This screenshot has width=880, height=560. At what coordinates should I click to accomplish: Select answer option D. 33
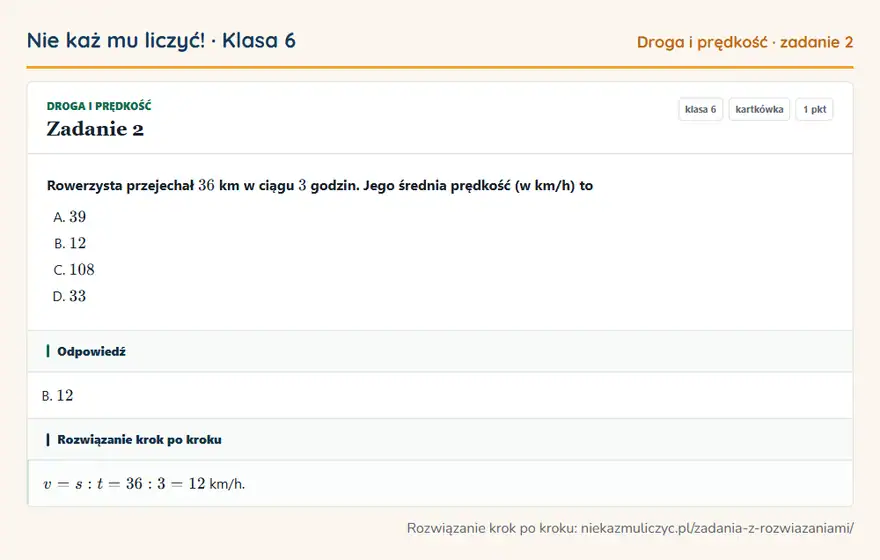70,296
